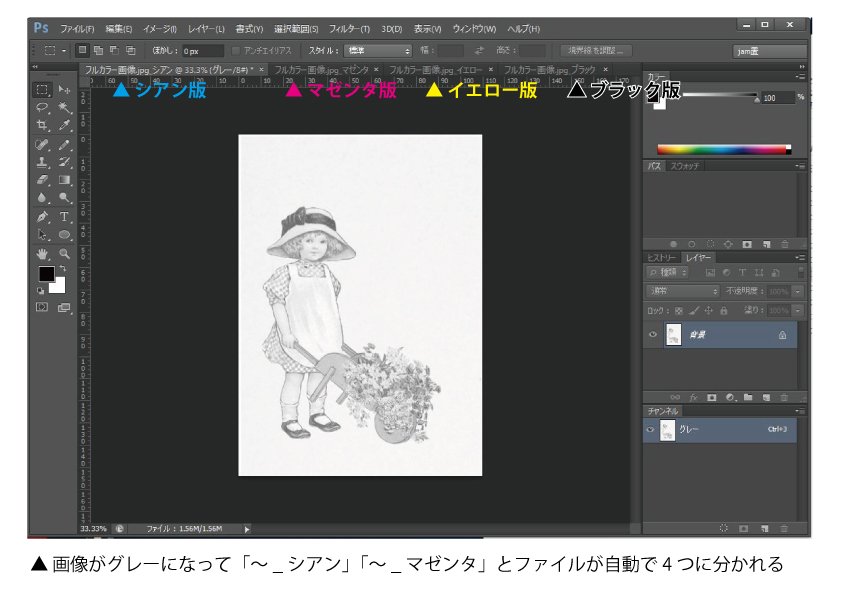Reset default foreground and background colors
Viewport: 842px width, 595px height.
(40, 291)
